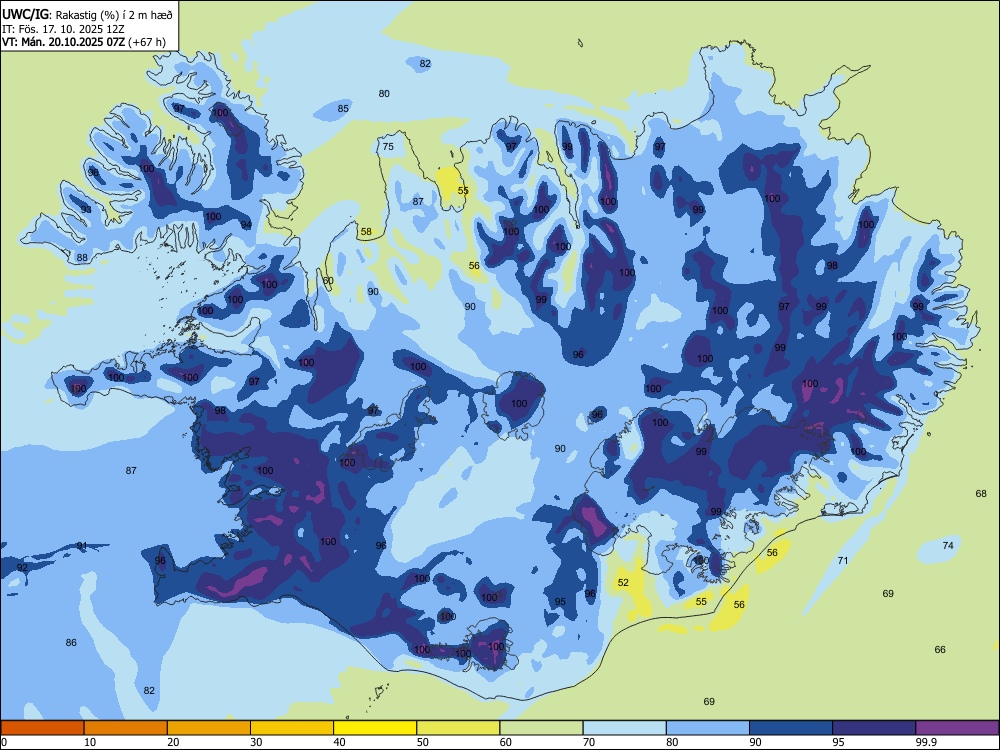Click the legend tick label '10'

tap(90, 742)
